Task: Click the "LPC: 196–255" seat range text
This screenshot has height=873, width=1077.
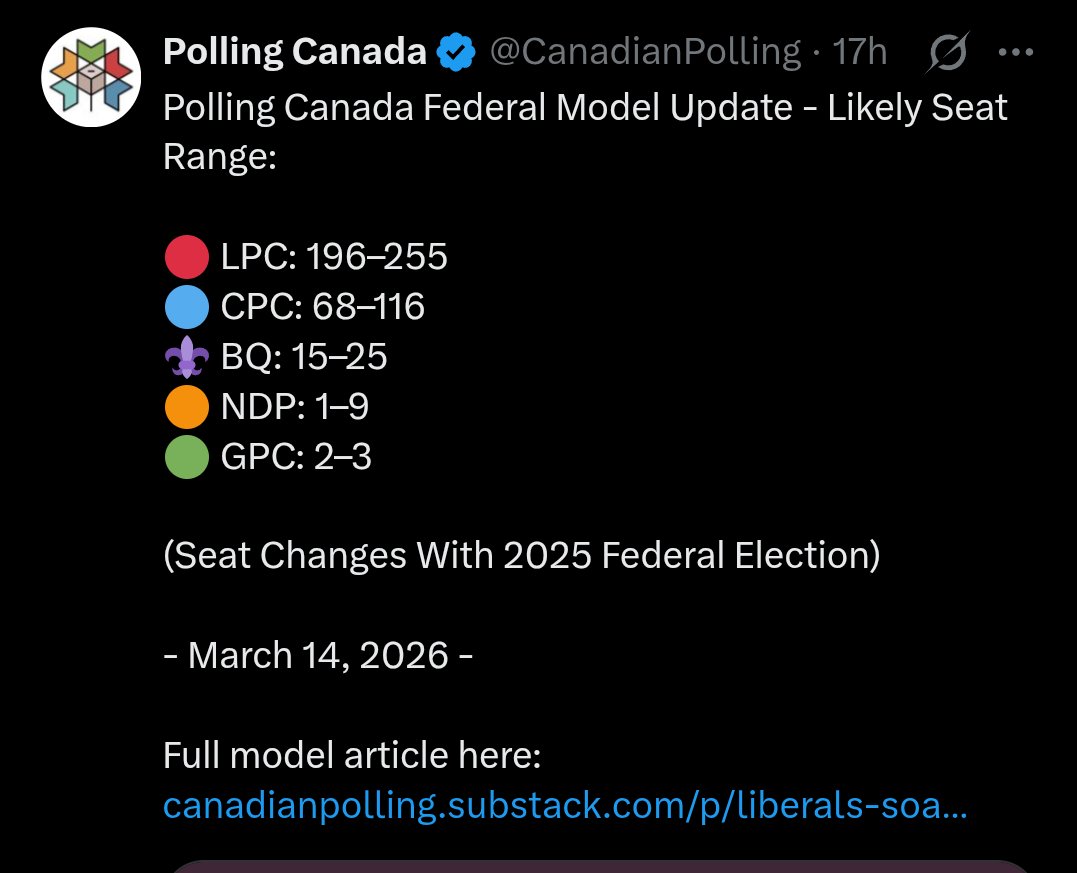Action: (x=334, y=258)
